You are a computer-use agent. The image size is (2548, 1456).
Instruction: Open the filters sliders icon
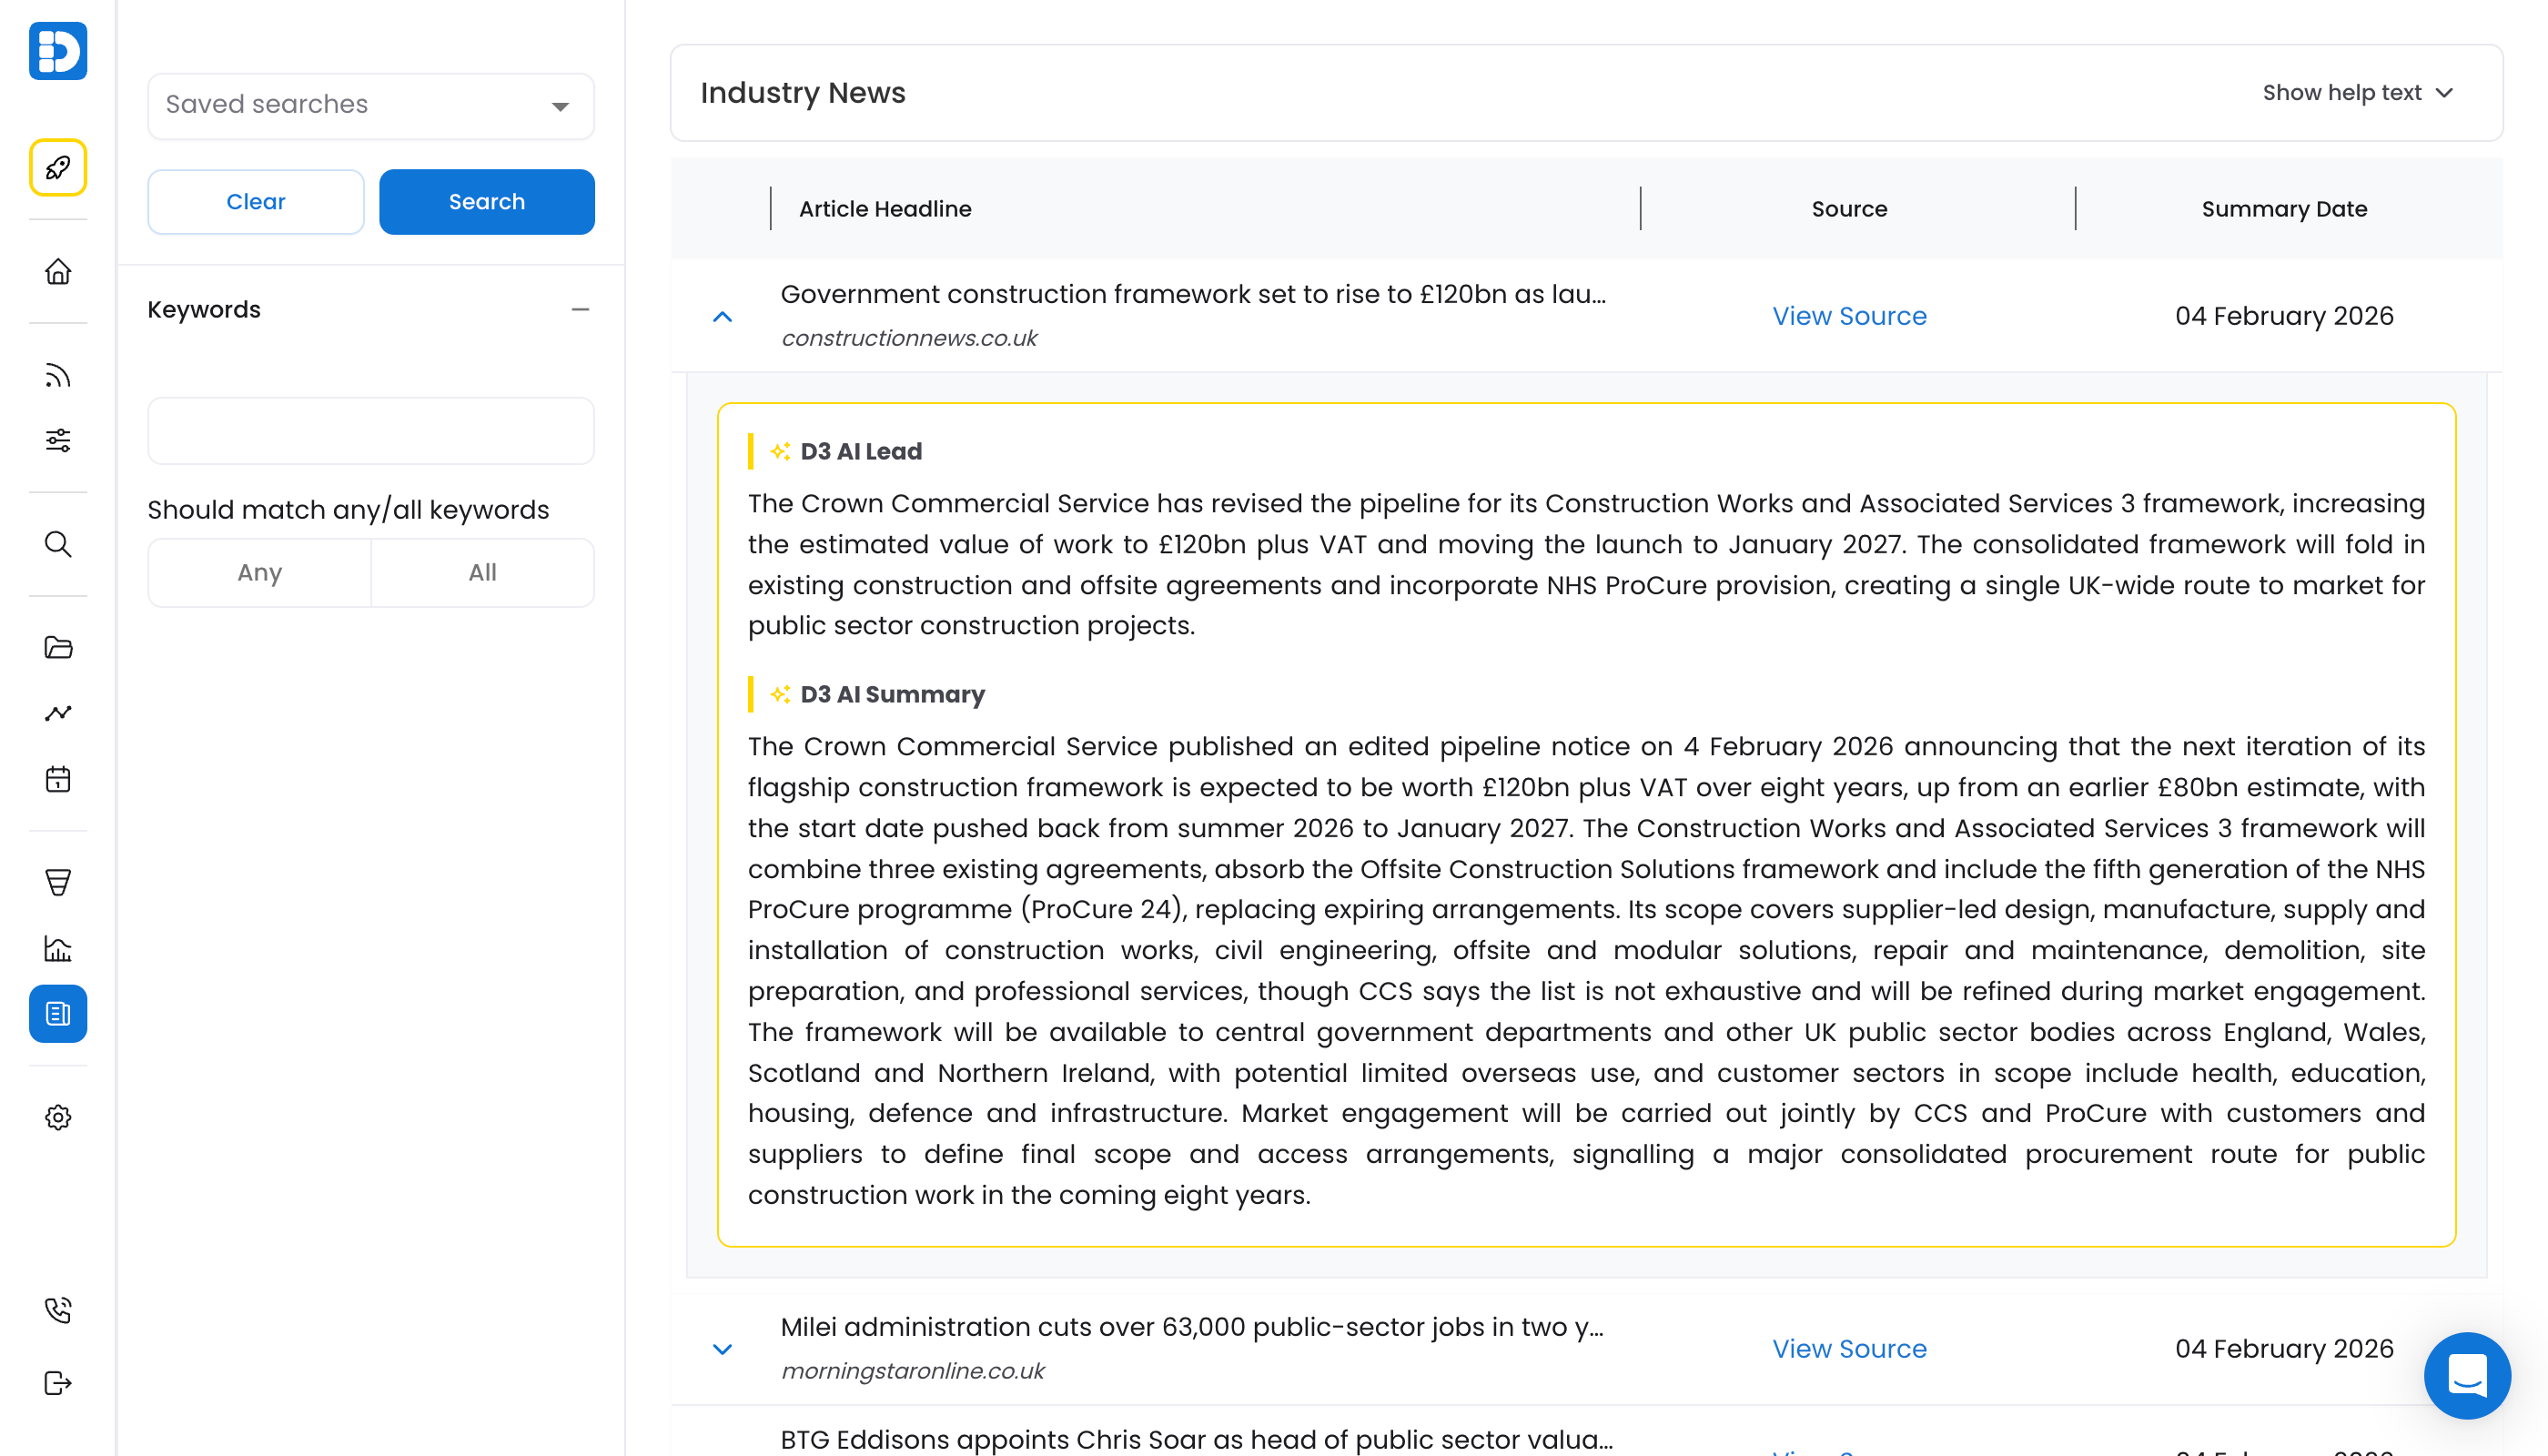pyautogui.click(x=57, y=440)
